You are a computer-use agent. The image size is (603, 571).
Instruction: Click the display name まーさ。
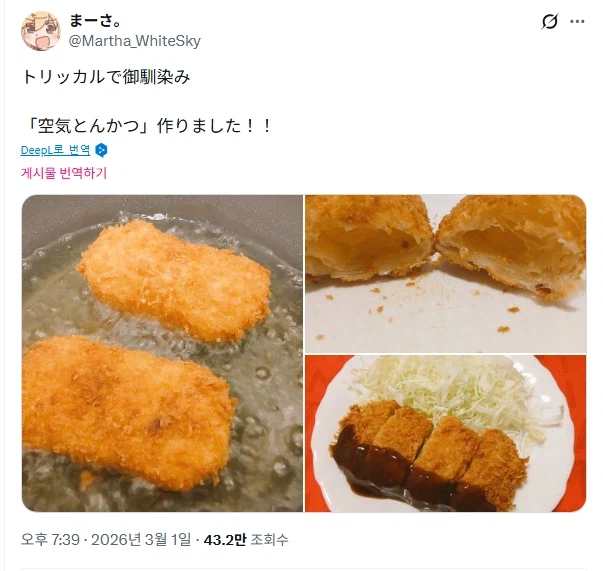point(95,20)
